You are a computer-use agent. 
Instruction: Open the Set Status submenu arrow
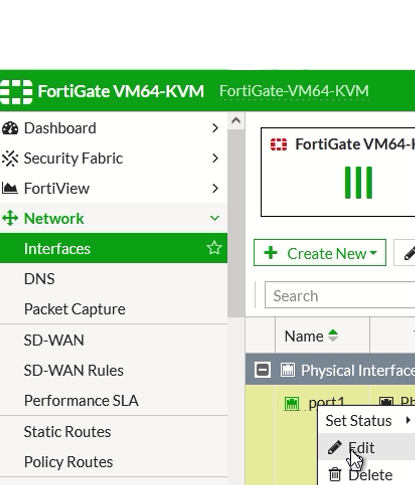point(408,420)
